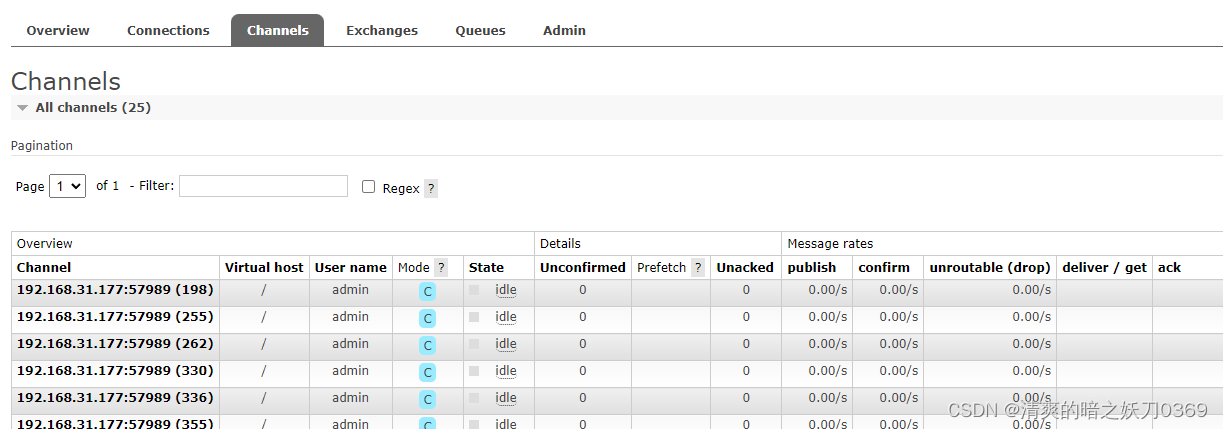Sort by the unroutable (drop) column
Image resolution: width=1223 pixels, height=429 pixels.
tap(990, 267)
